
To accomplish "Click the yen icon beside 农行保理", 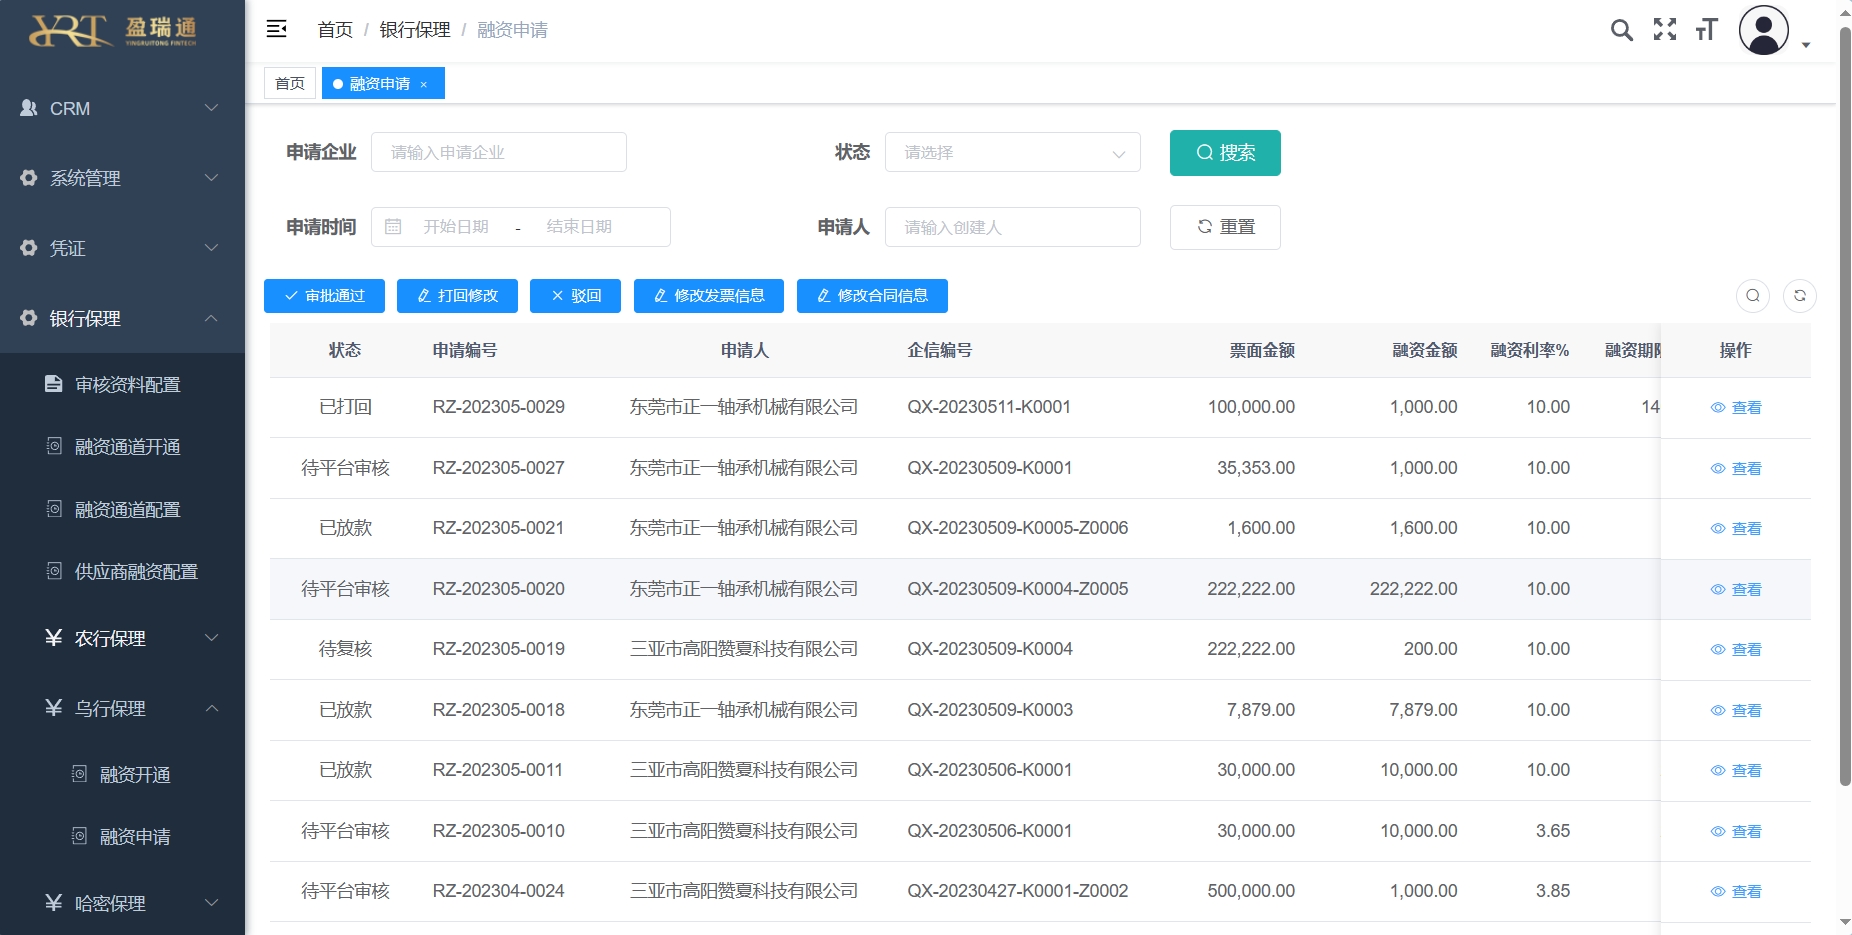I will [54, 638].
